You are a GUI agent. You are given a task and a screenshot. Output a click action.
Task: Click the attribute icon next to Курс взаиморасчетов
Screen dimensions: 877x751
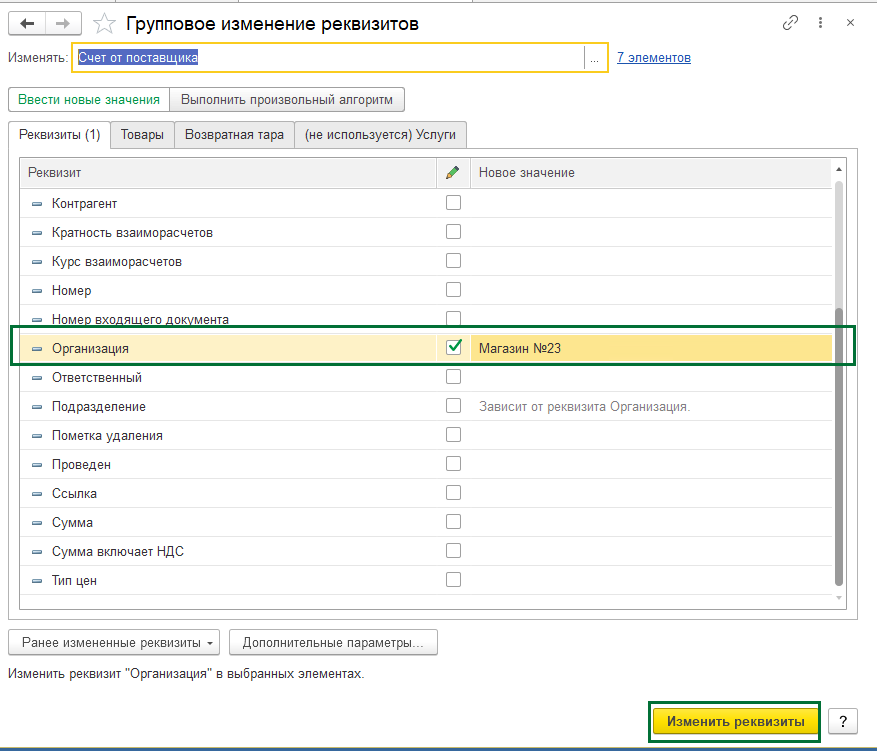tap(37, 262)
